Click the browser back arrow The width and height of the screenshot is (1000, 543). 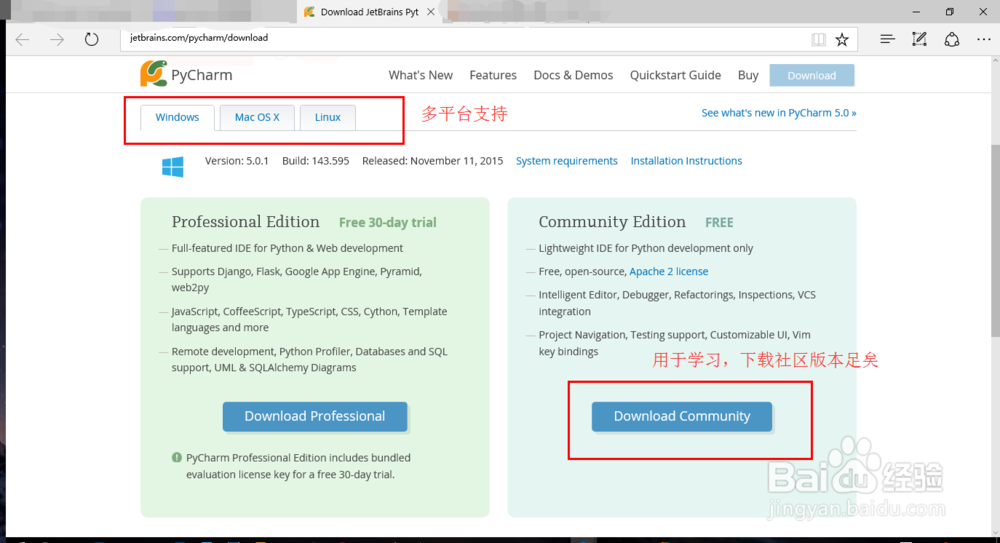click(22, 40)
